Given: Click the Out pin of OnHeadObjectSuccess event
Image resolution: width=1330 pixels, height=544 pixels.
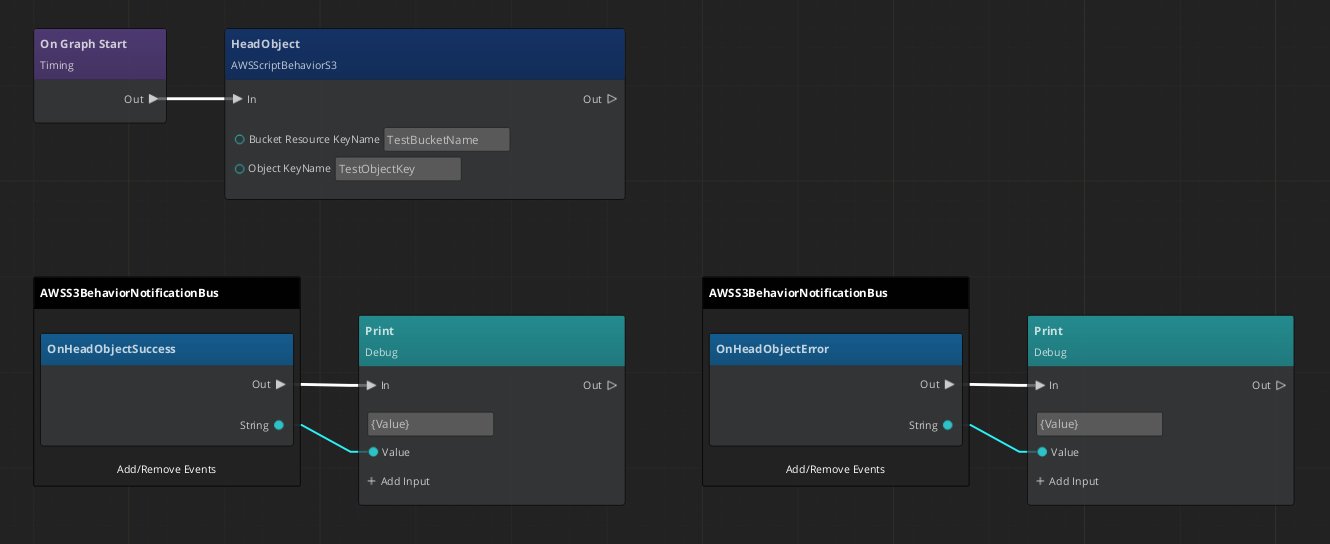Looking at the screenshot, I should click(280, 384).
